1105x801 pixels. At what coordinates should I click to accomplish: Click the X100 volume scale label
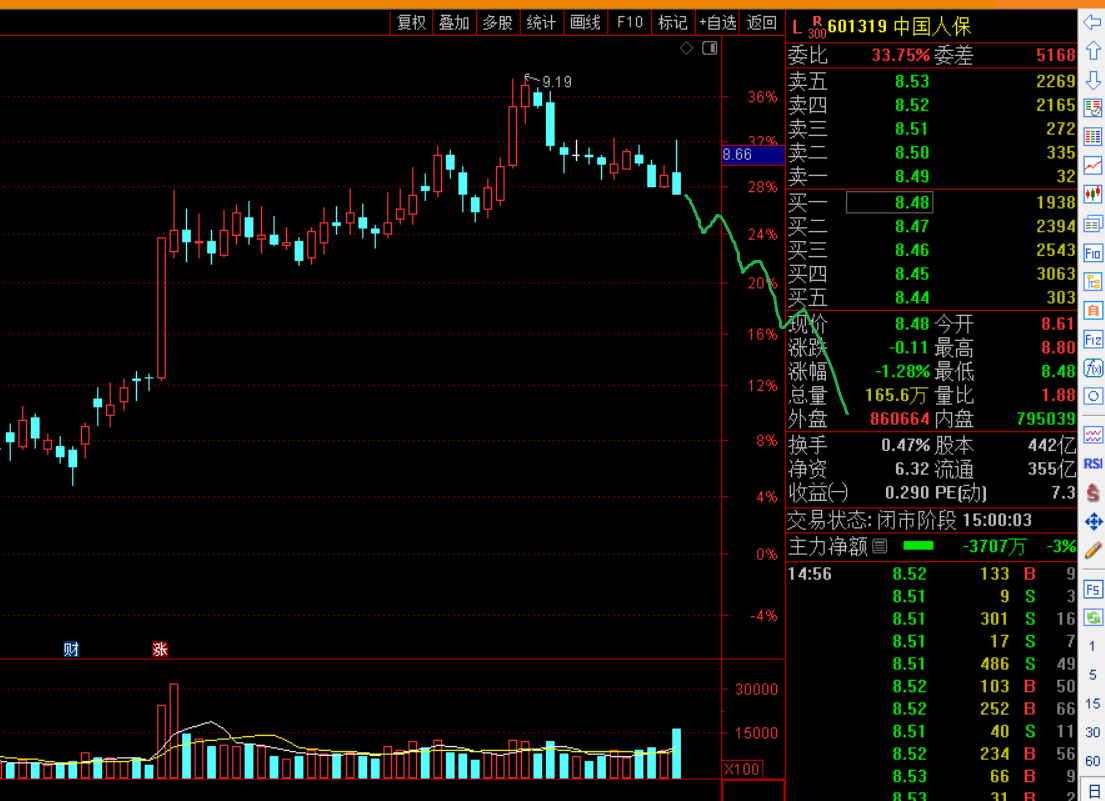(x=742, y=769)
